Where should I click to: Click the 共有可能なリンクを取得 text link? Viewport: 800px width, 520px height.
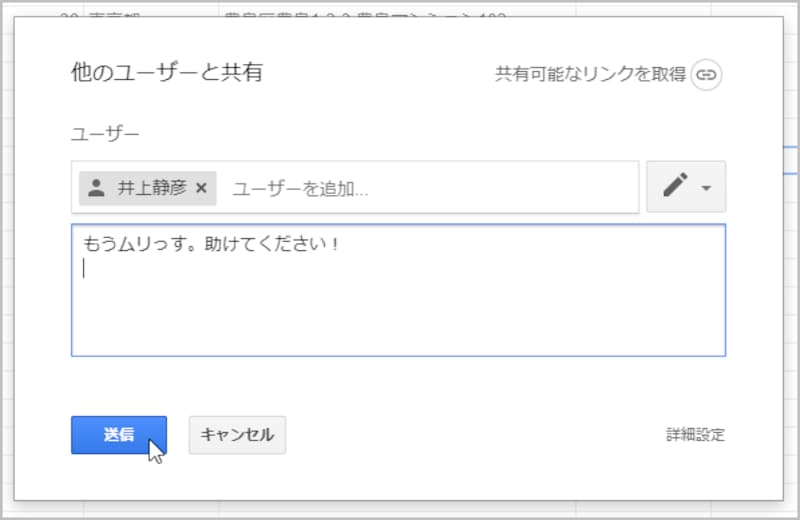590,75
